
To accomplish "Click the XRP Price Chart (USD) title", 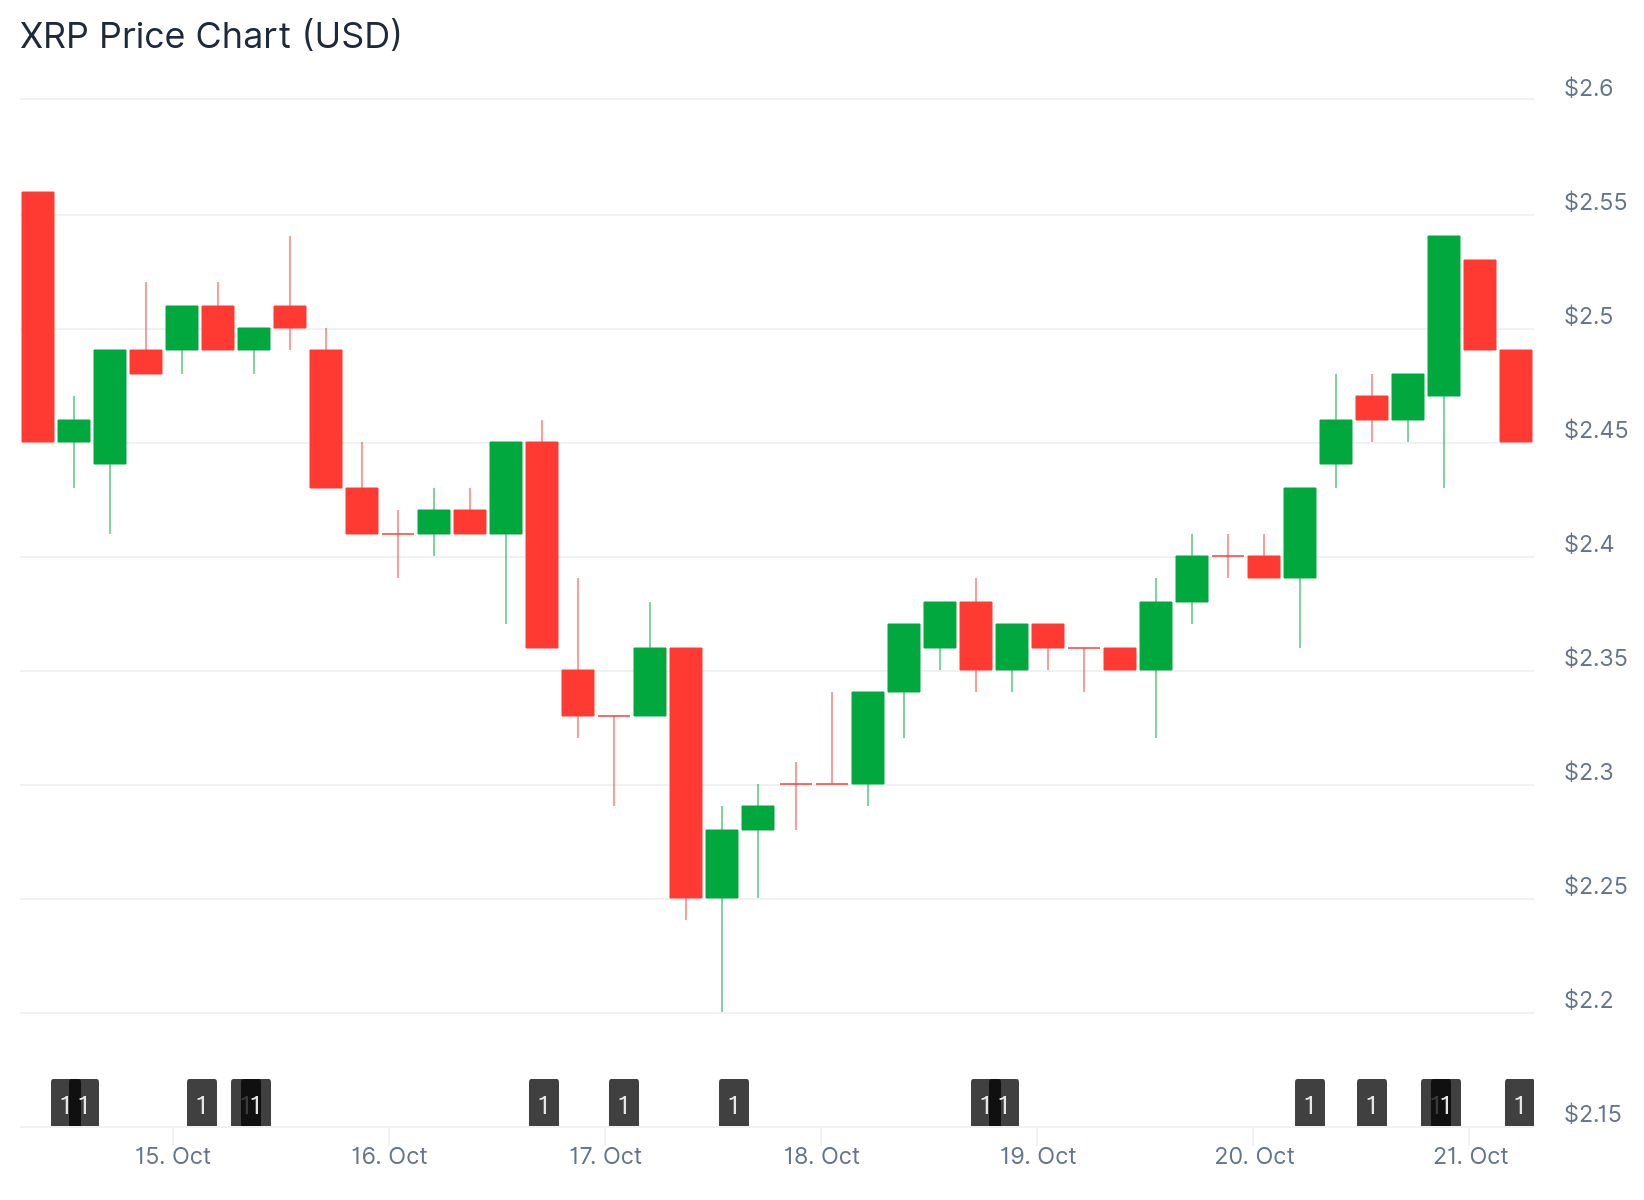I will tap(211, 35).
